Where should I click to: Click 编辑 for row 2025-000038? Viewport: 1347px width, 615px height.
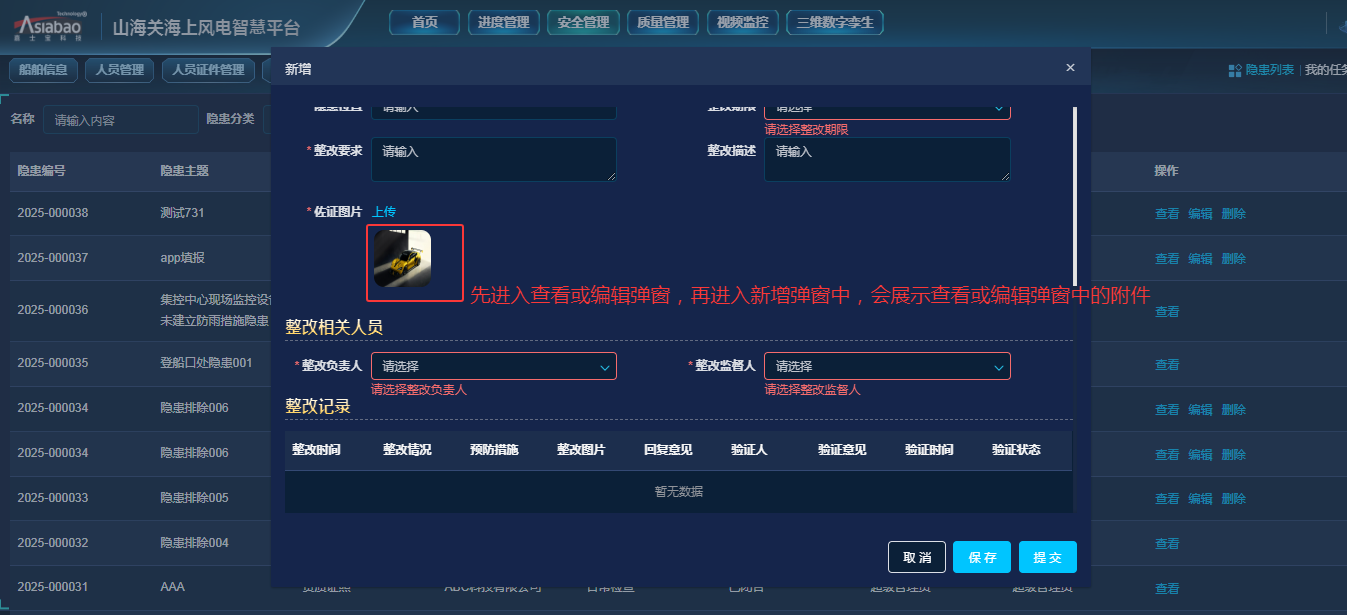pos(1200,214)
